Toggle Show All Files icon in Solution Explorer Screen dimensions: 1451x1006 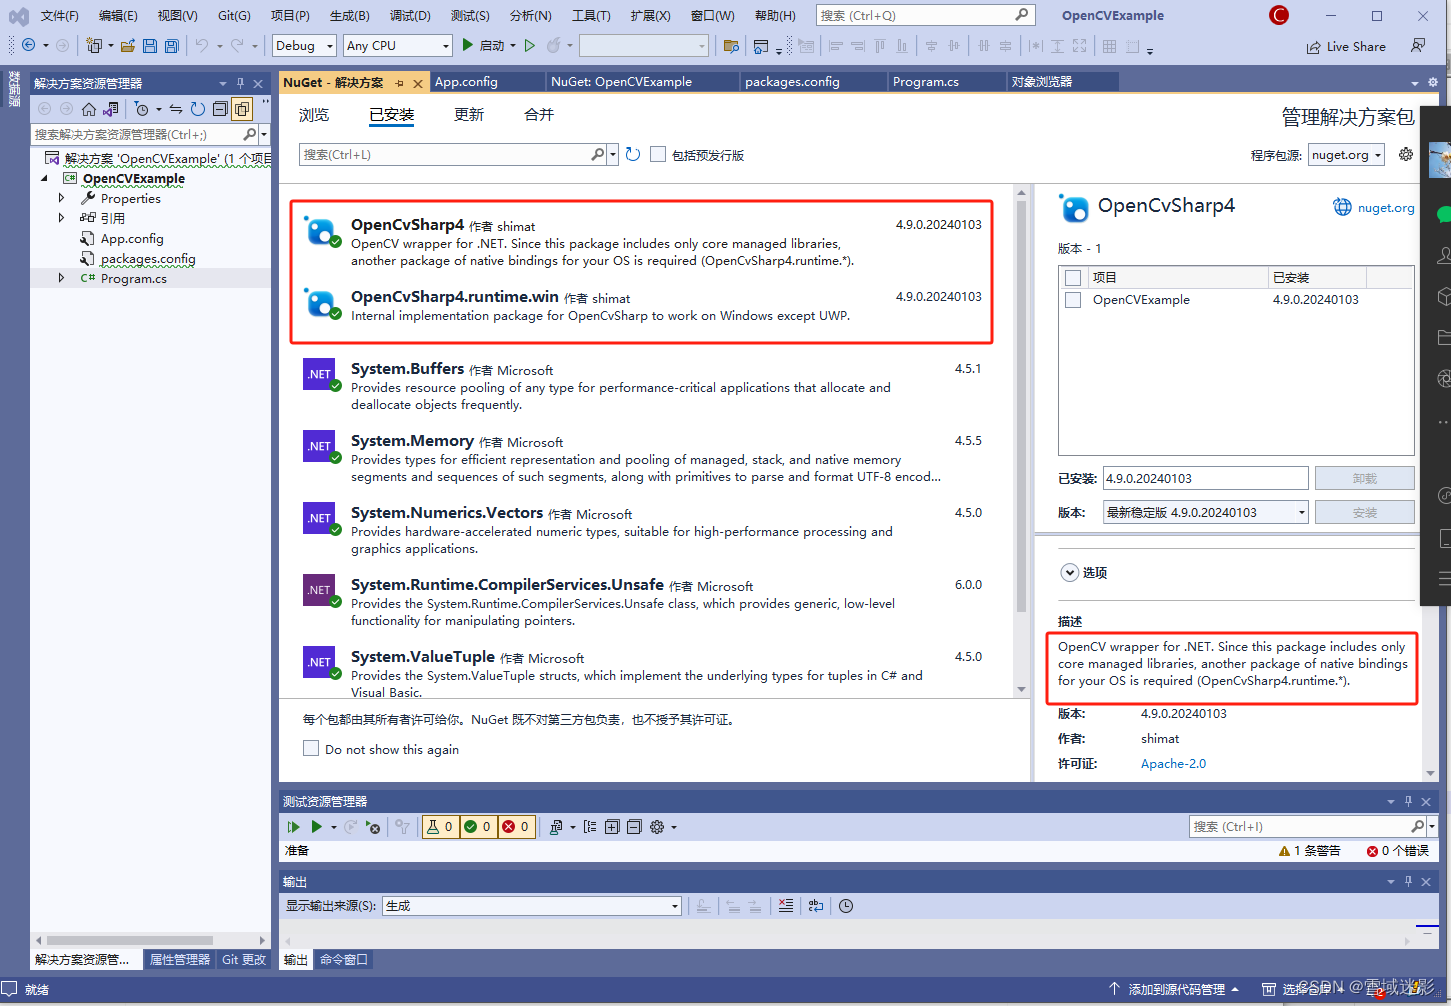(x=242, y=109)
